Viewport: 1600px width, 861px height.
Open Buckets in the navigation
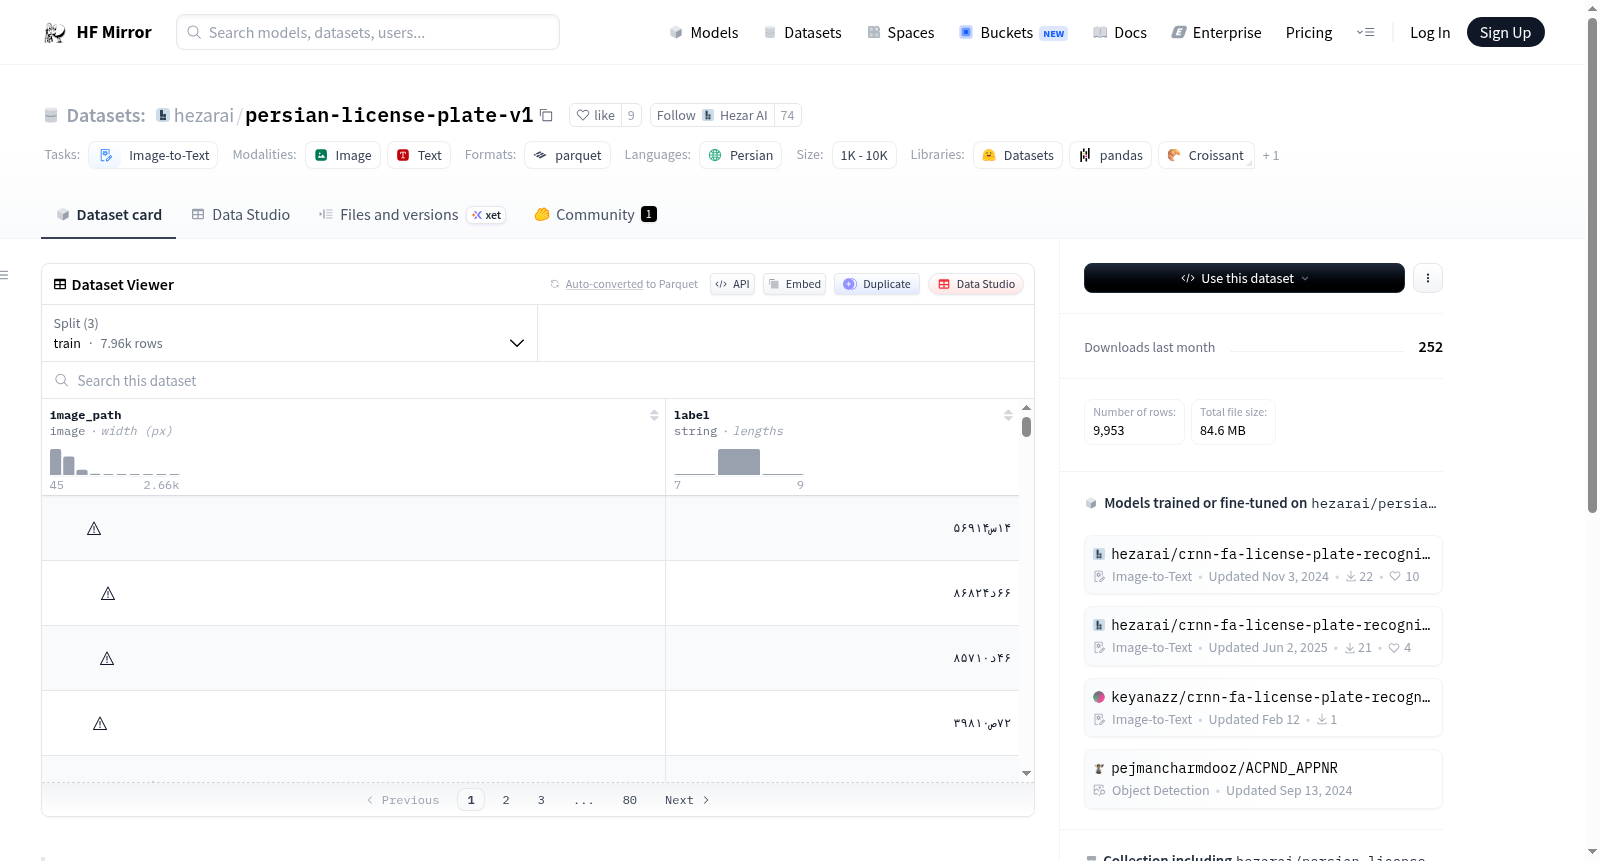[x=1013, y=33]
